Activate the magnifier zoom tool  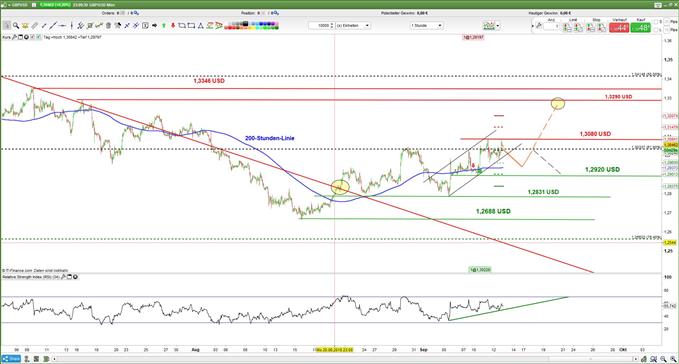click(16, 26)
